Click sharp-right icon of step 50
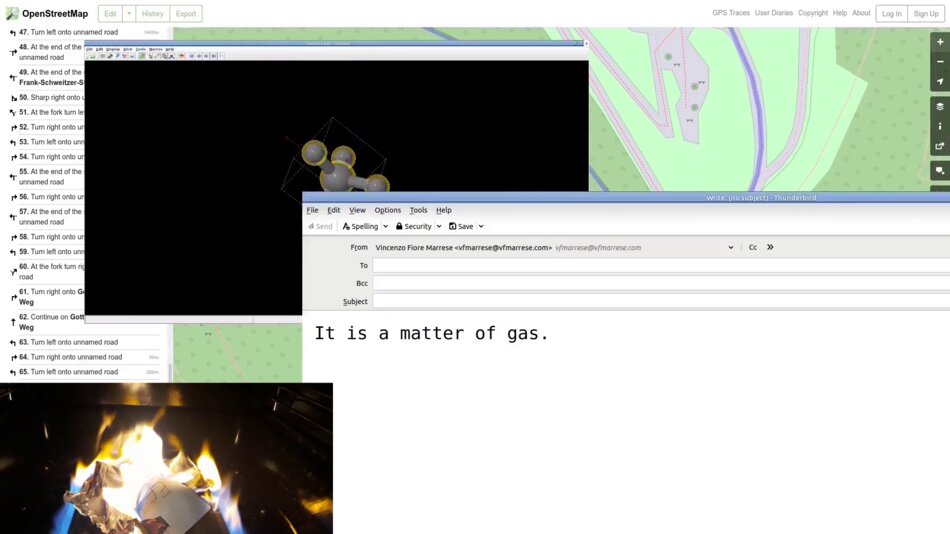Screen dimensions: 950x534 tap(13, 98)
